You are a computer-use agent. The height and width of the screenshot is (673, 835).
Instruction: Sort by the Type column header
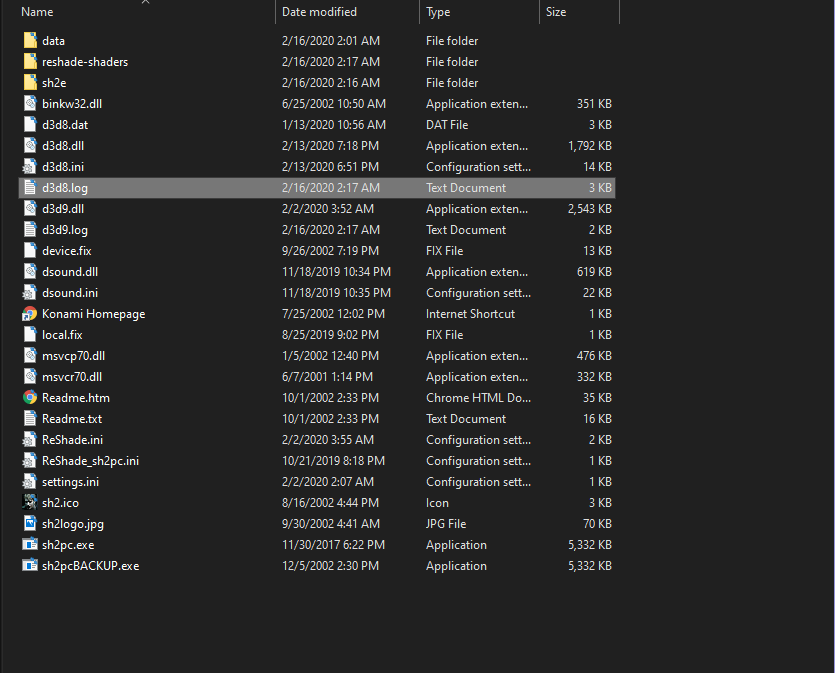[x=438, y=12]
